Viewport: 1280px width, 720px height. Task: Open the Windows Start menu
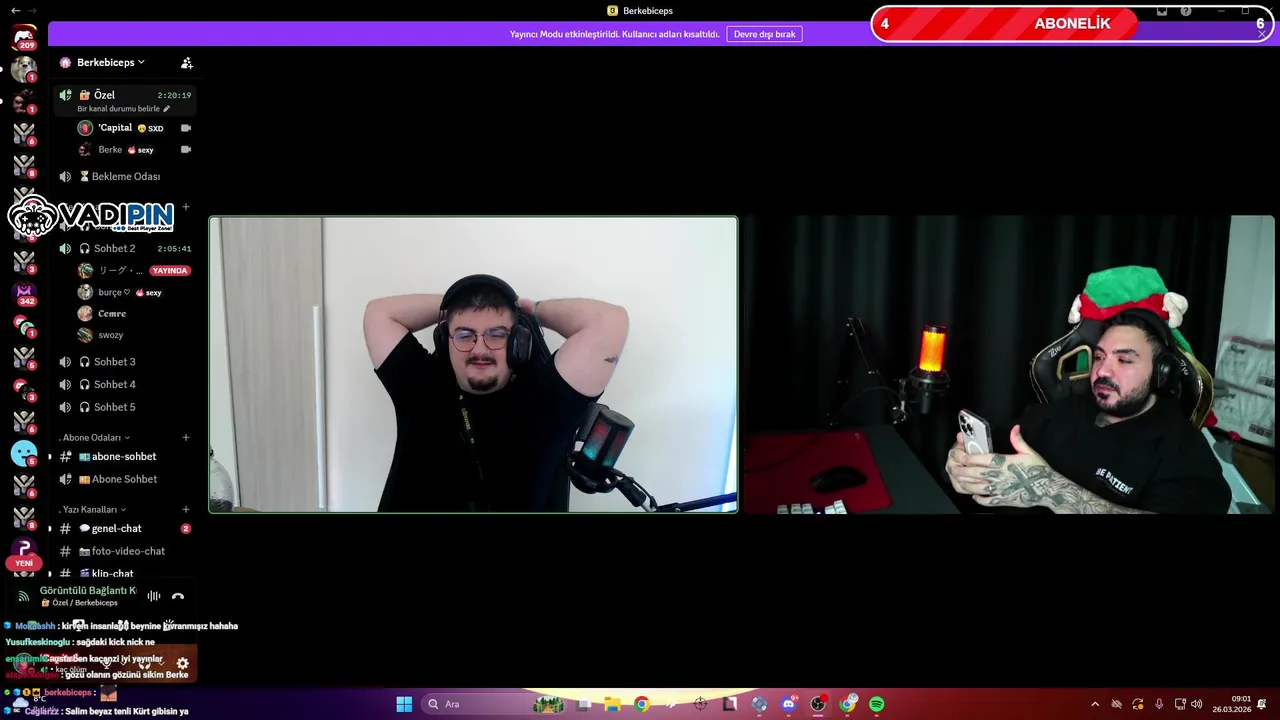coord(404,704)
